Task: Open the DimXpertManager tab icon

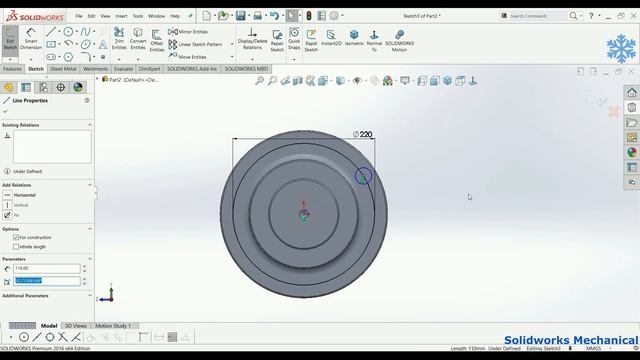Action: click(x=60, y=87)
